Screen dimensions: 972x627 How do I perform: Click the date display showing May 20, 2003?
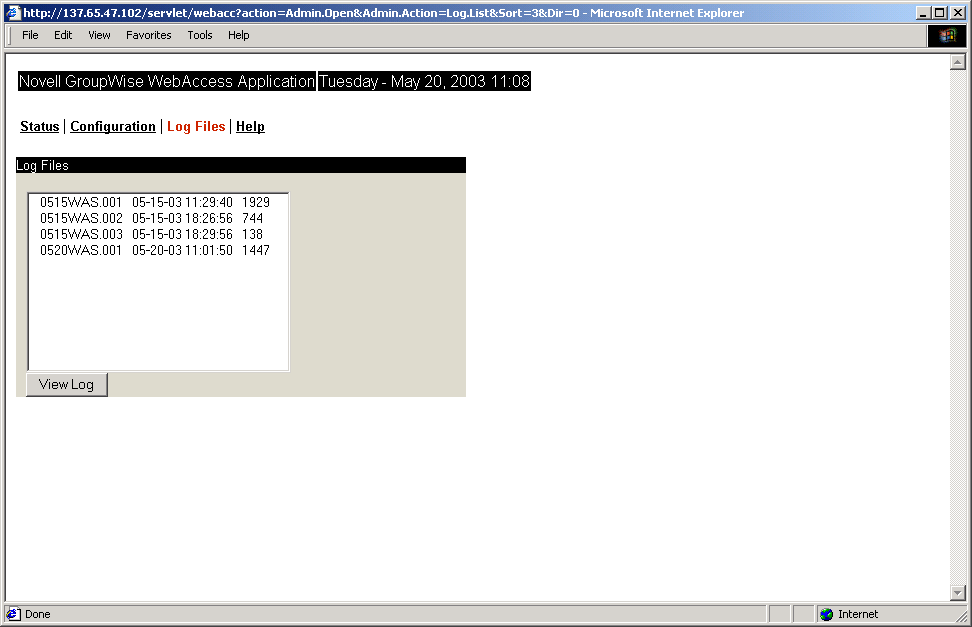pyautogui.click(x=424, y=81)
